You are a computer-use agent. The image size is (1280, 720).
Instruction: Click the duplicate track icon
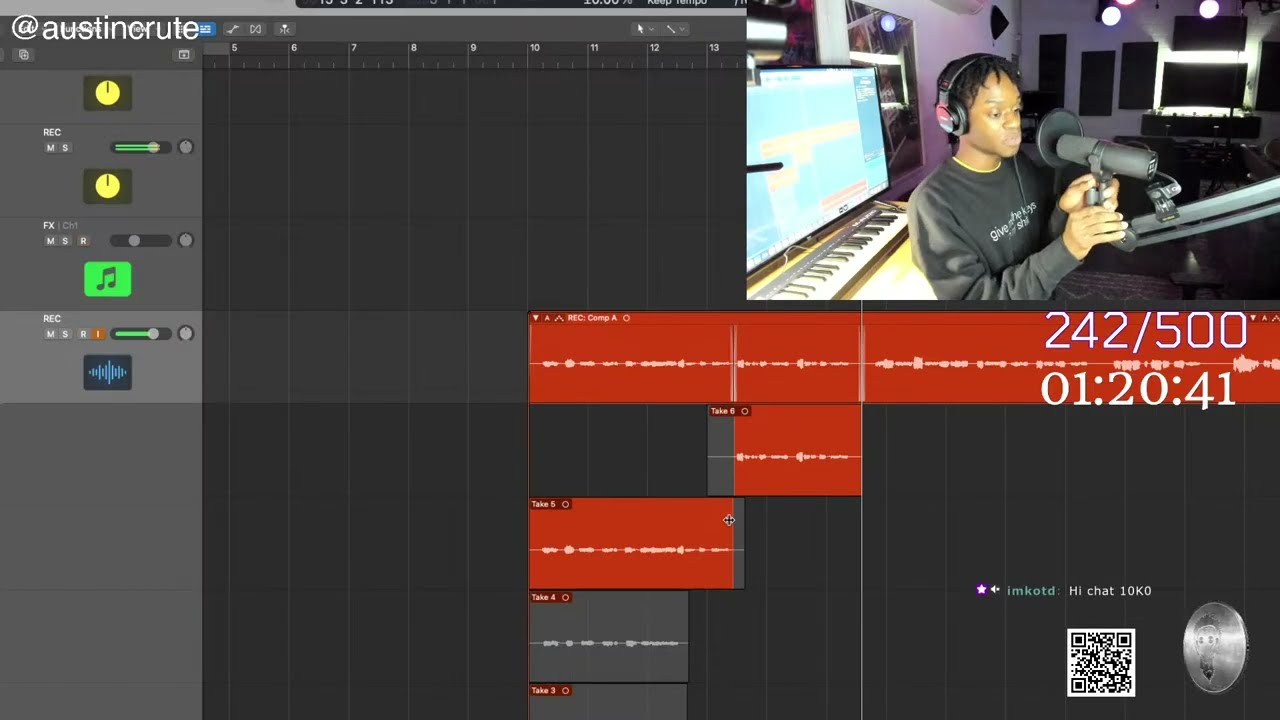[x=24, y=54]
